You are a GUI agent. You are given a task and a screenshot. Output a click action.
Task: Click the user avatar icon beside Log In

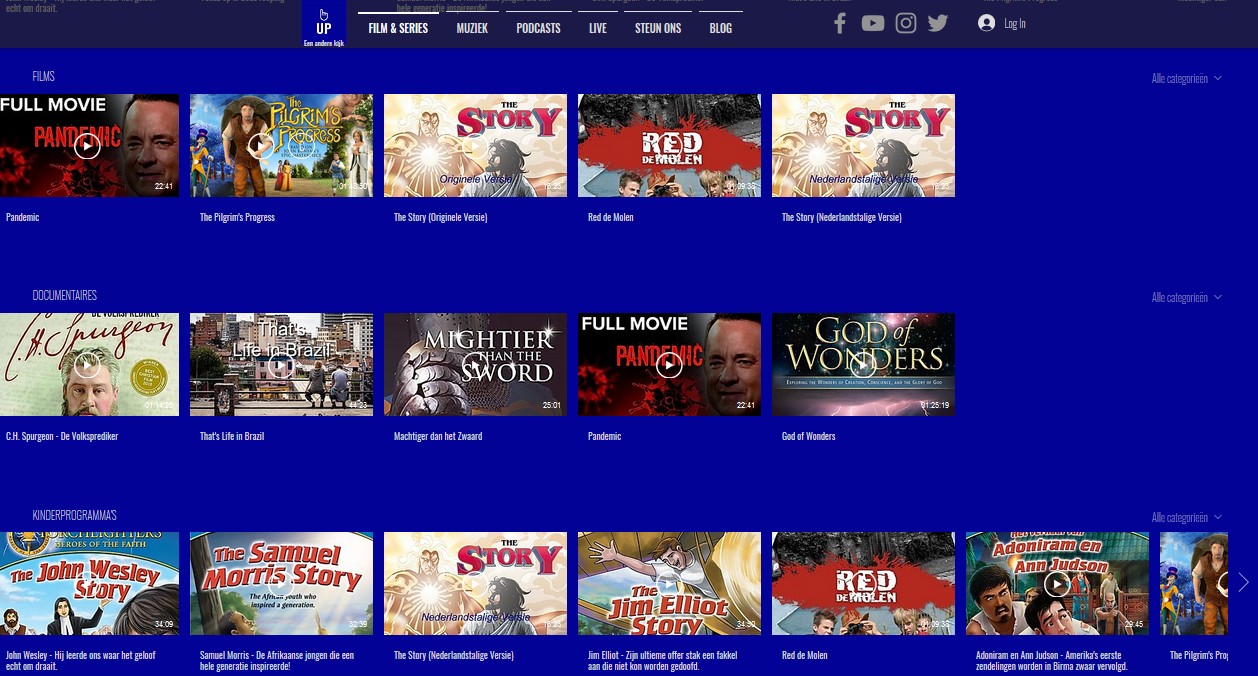987,23
